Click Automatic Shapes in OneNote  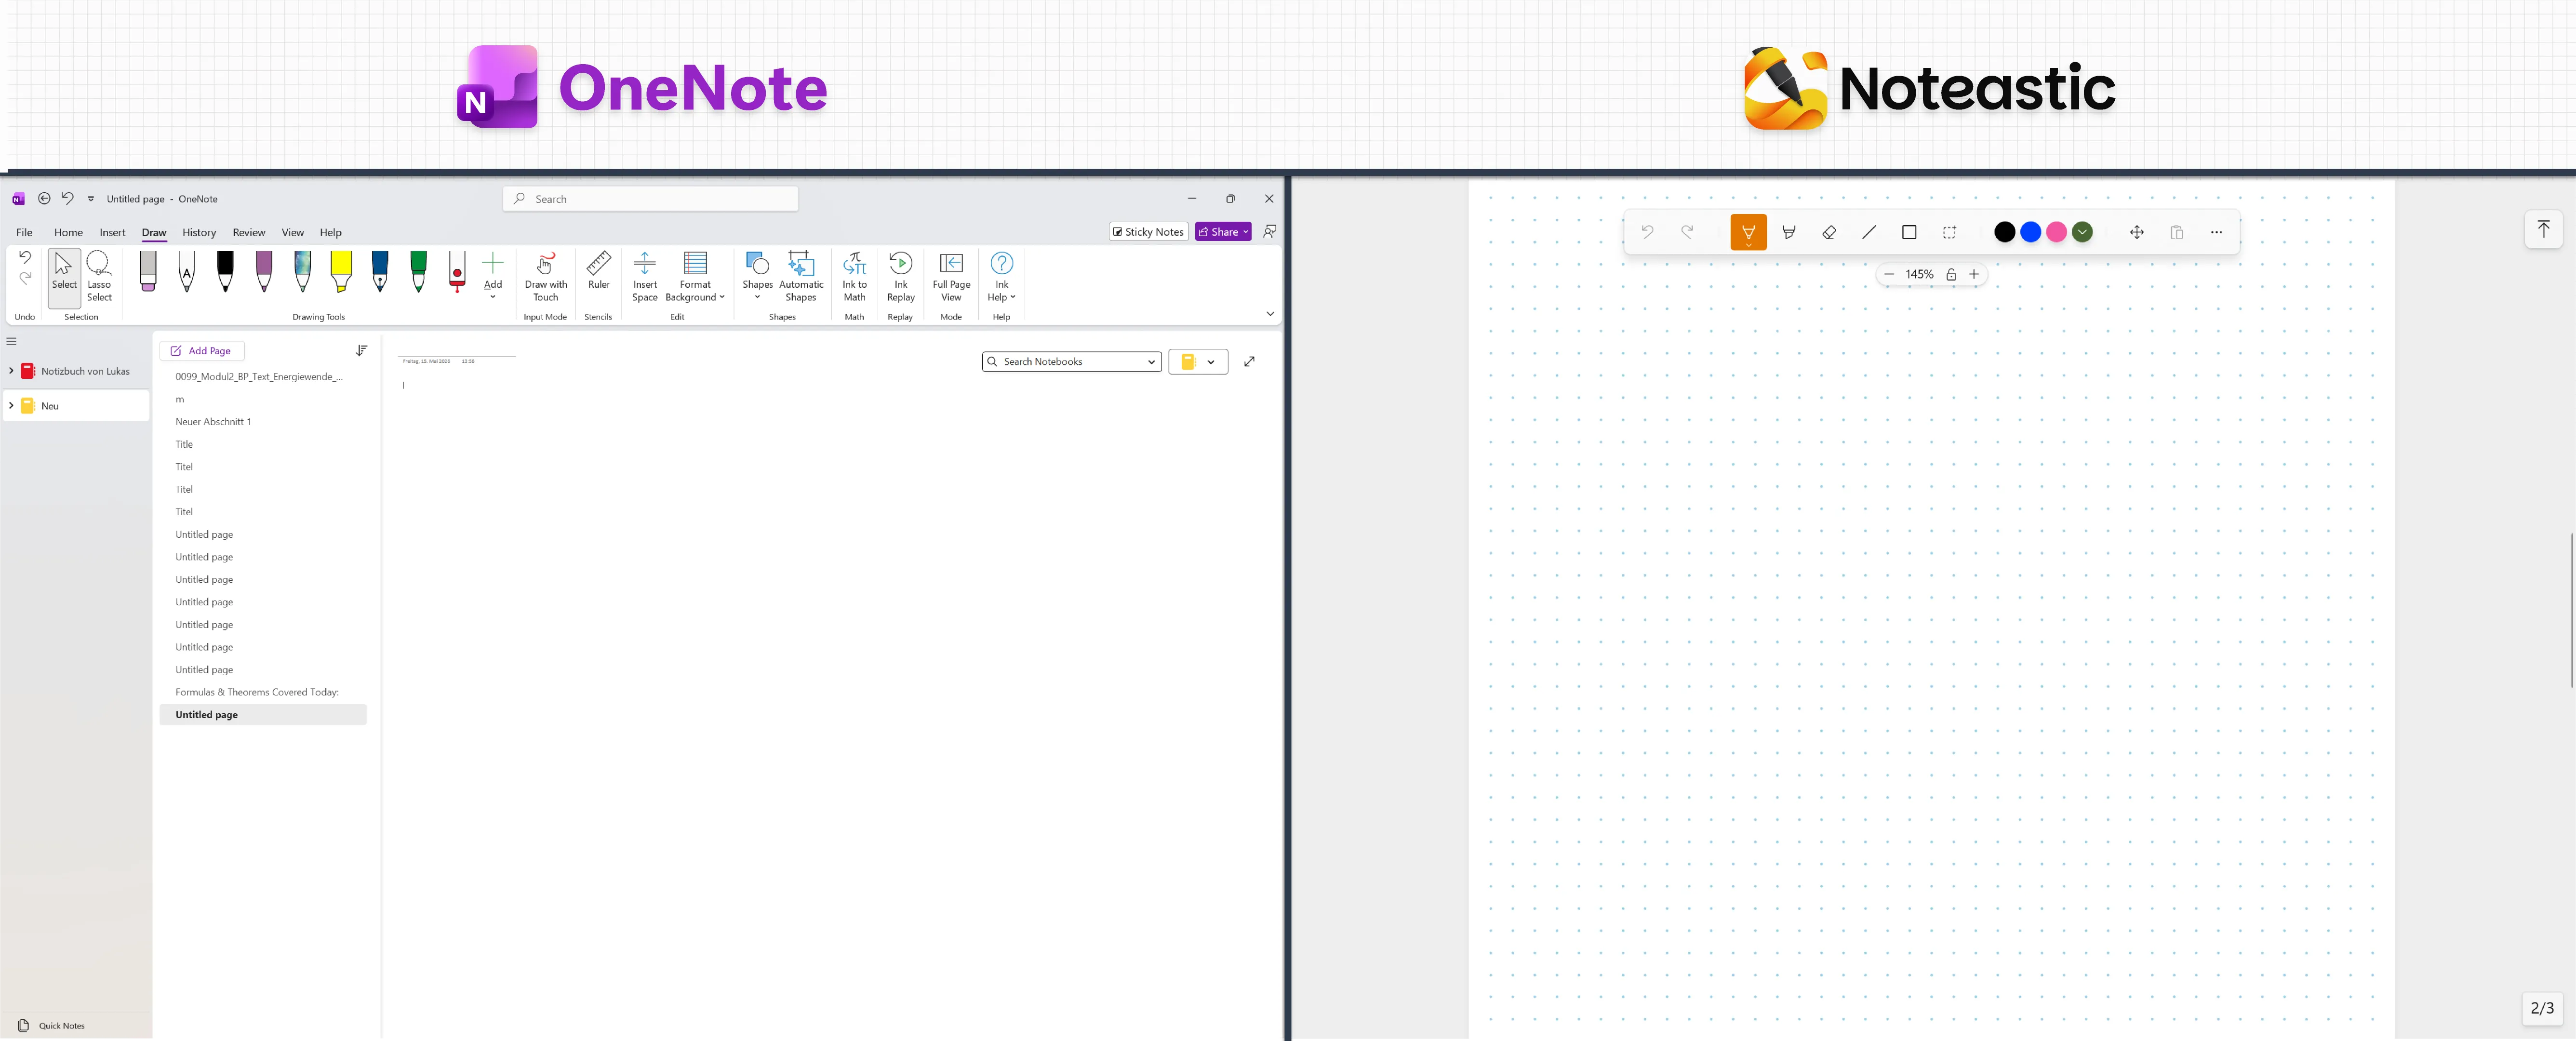coord(801,276)
